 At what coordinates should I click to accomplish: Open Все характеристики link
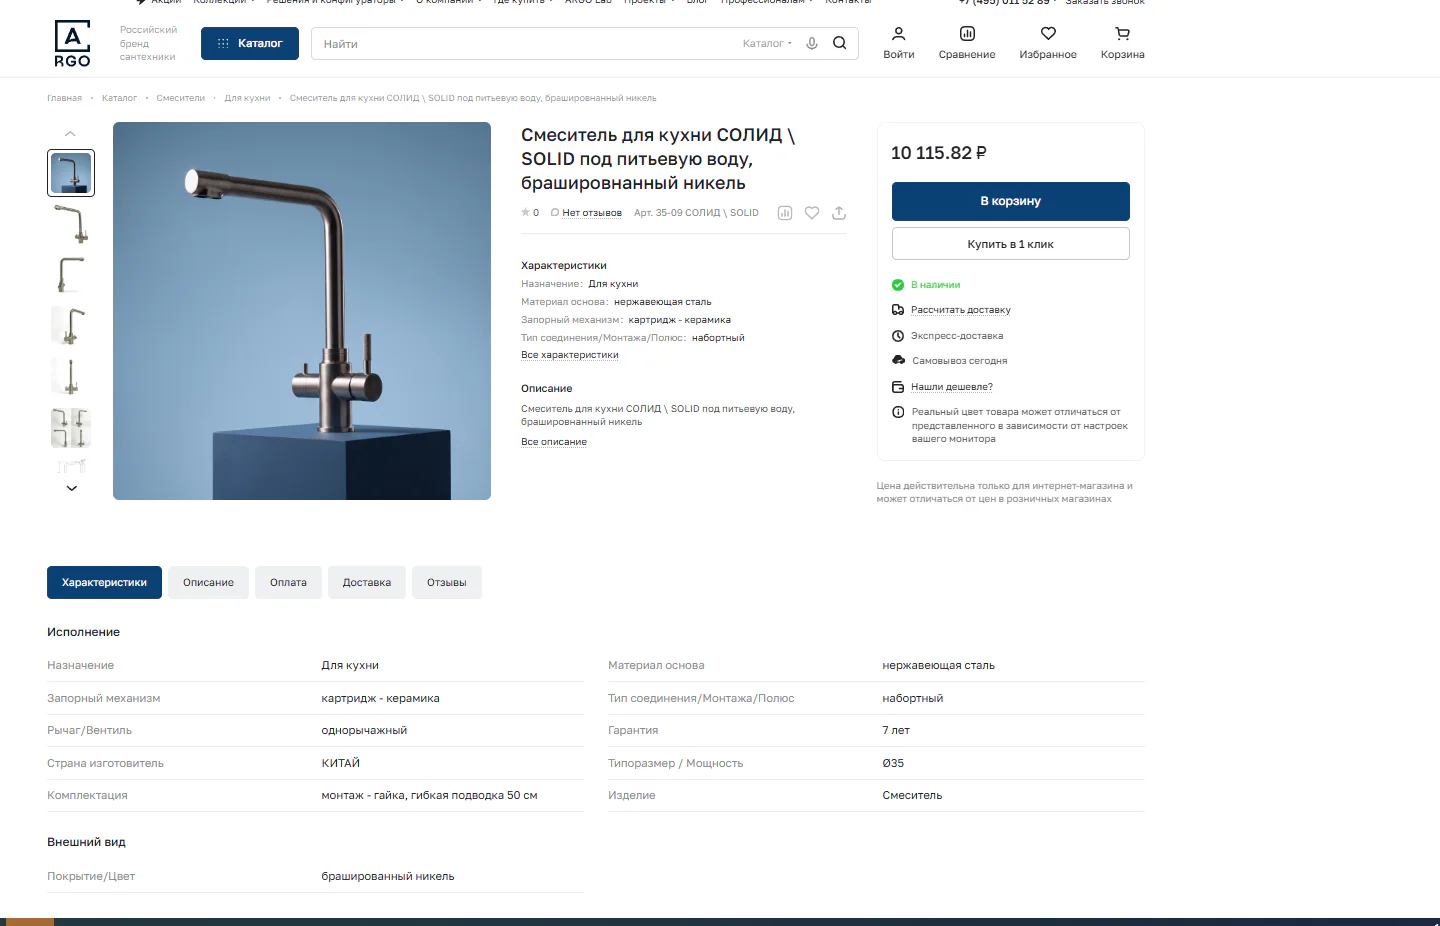click(x=570, y=355)
